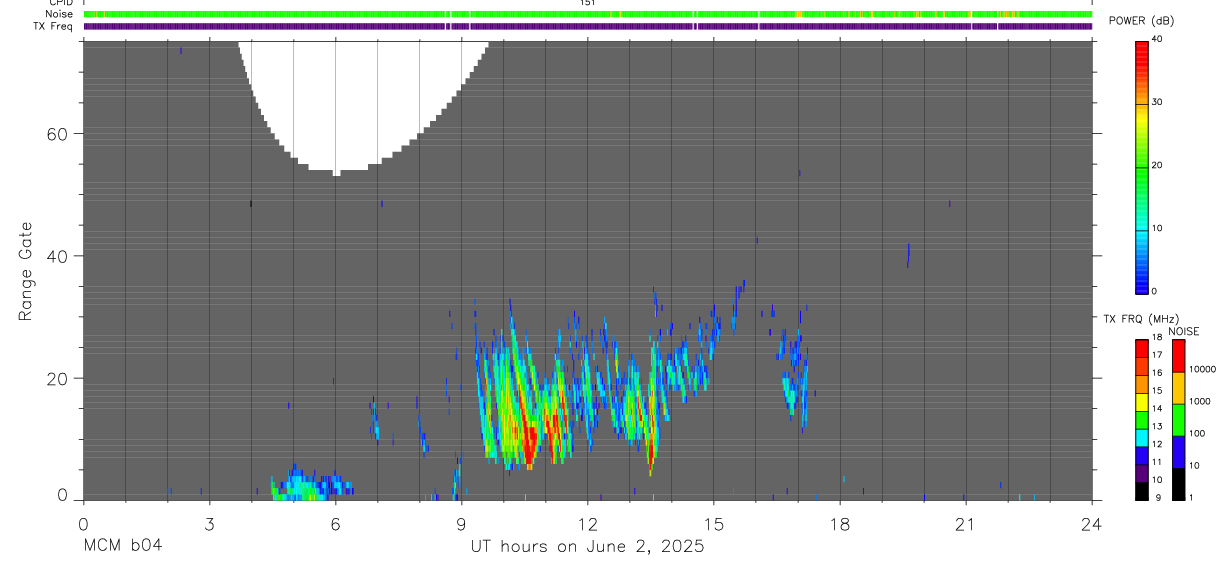Click the green Noise strip above the plot
Screen dimensions: 1228x567
588,14
